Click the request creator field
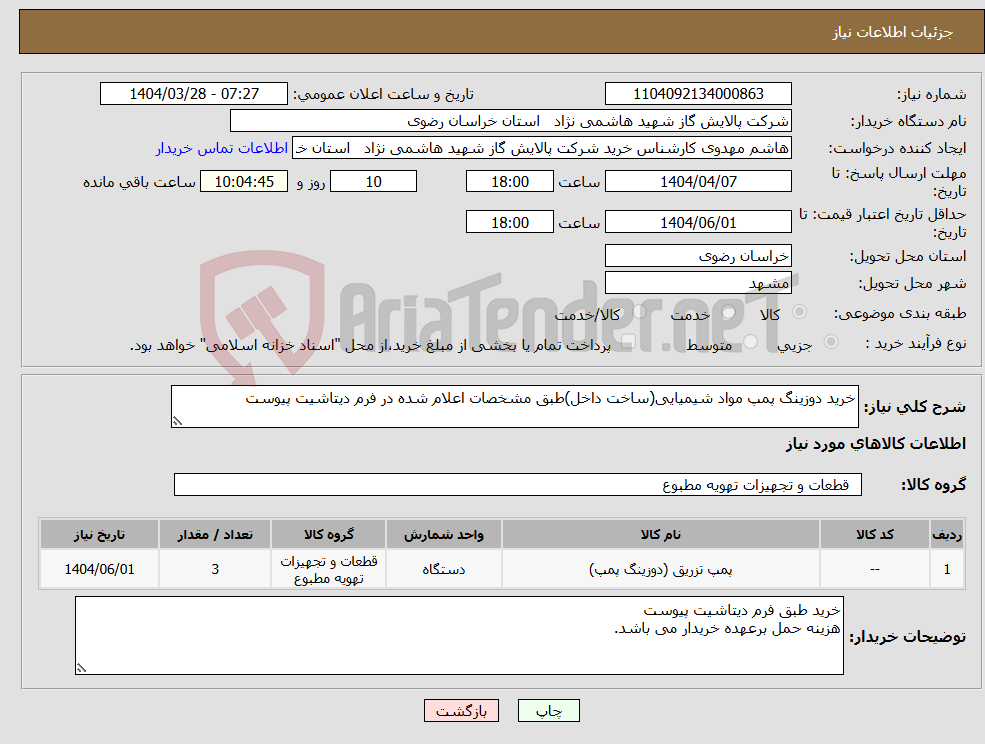This screenshot has width=985, height=744. pyautogui.click(x=541, y=148)
